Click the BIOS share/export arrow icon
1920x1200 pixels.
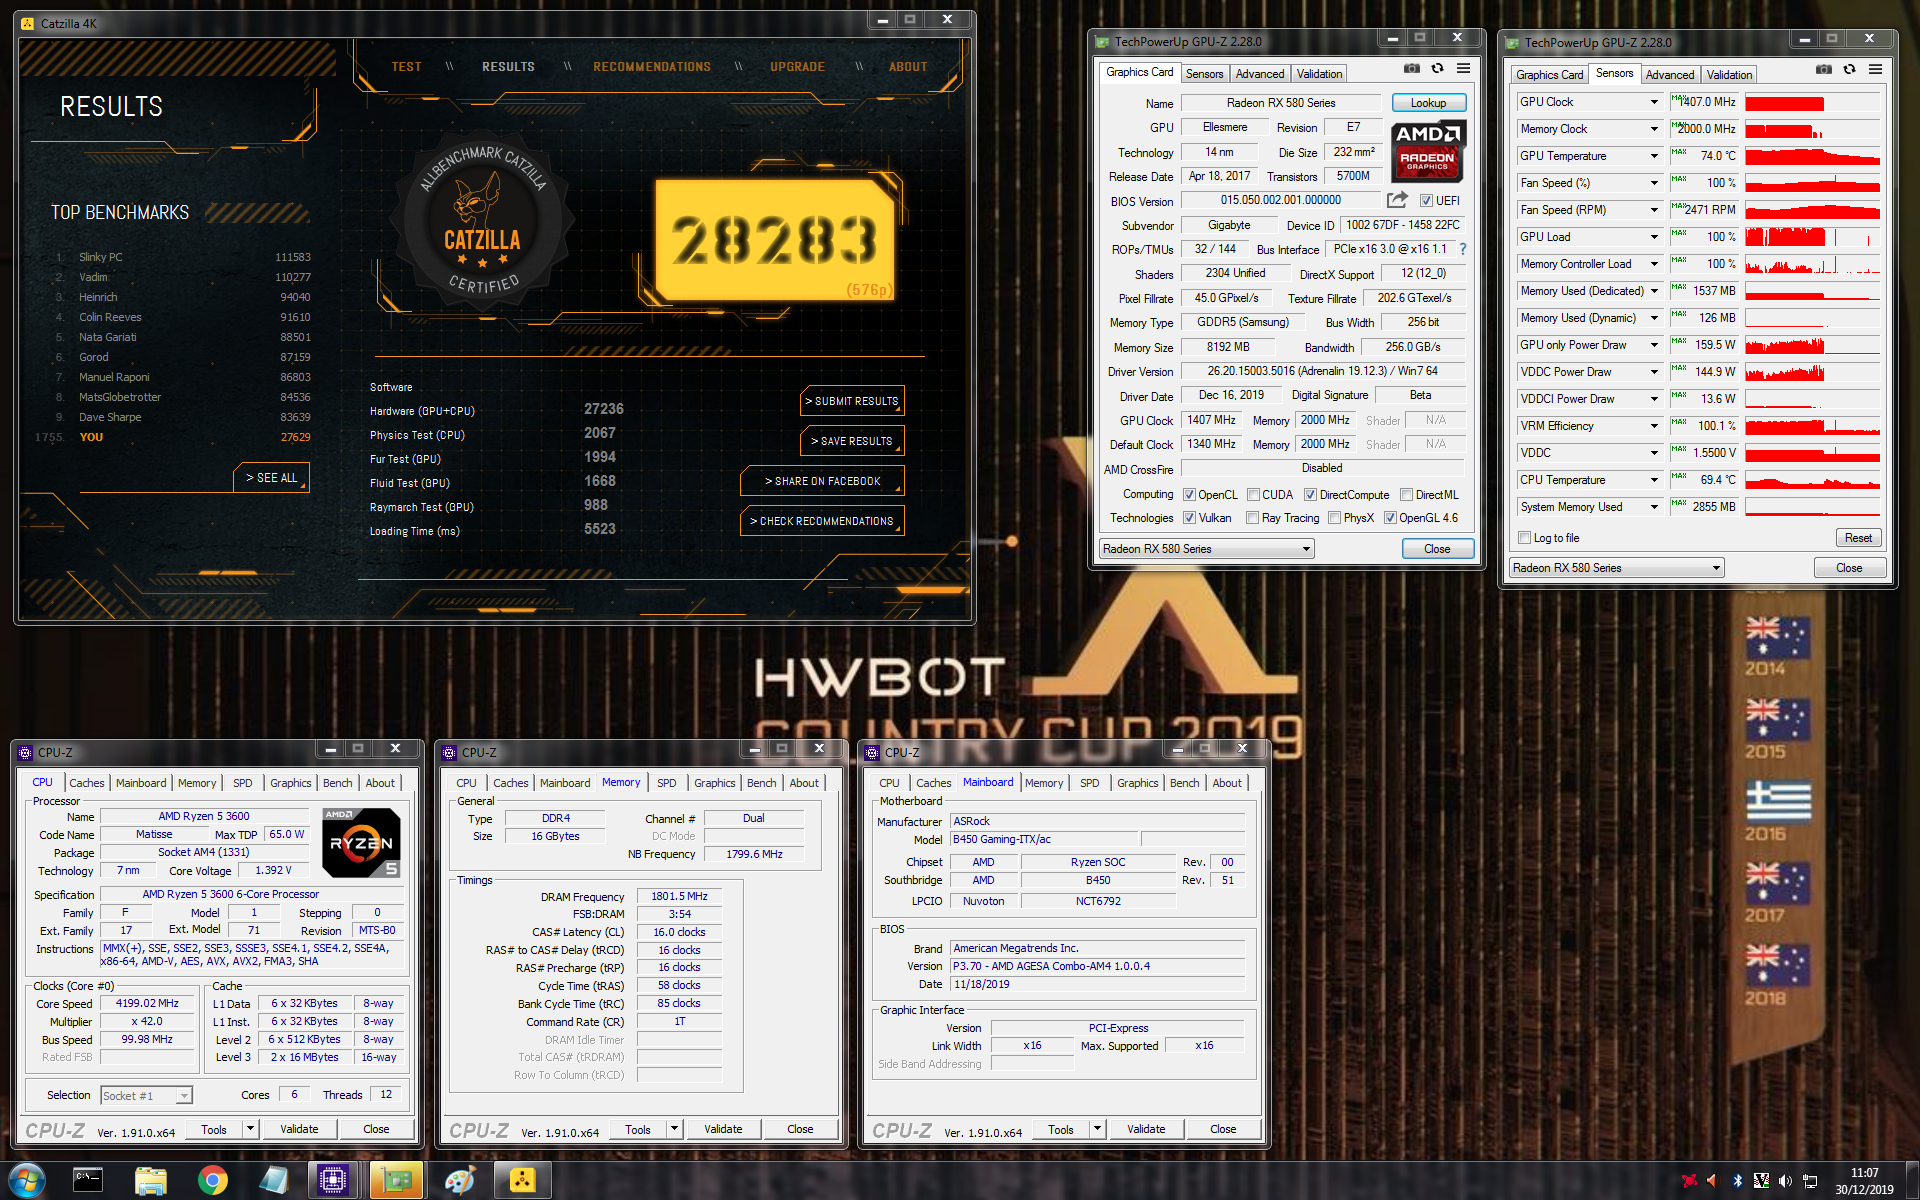pyautogui.click(x=1397, y=200)
